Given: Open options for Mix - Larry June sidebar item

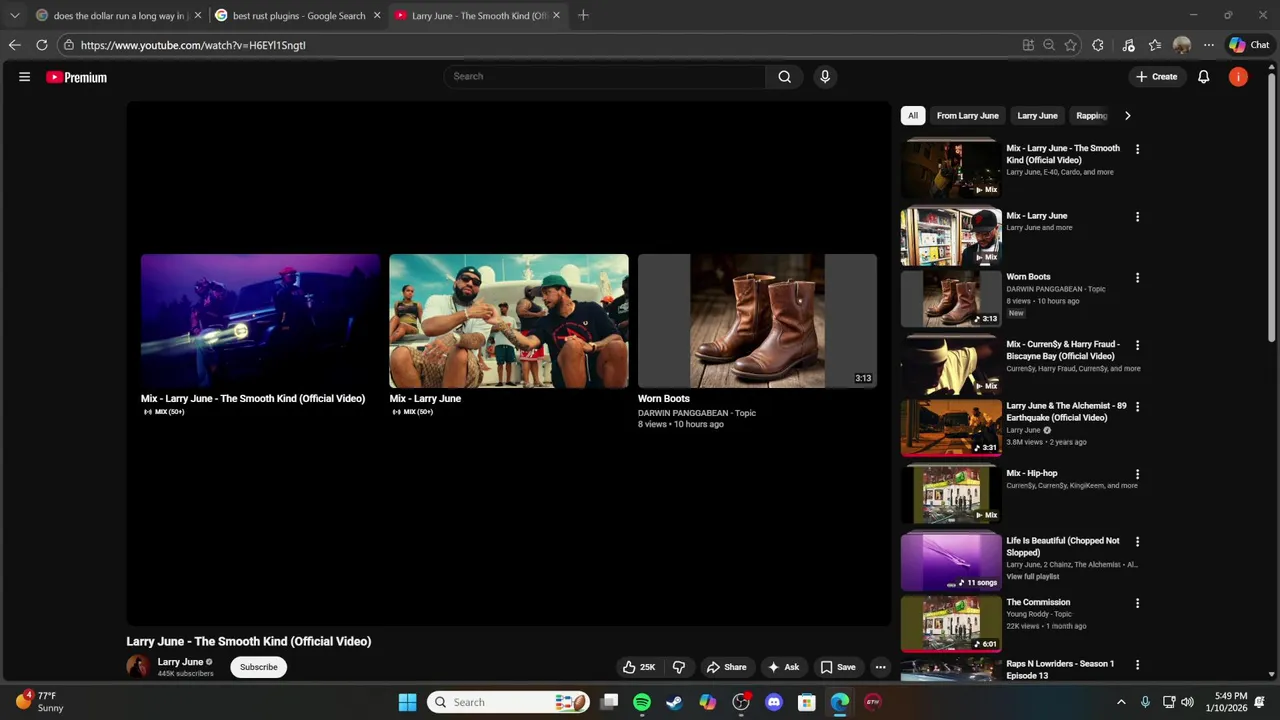Looking at the screenshot, I should 1137,216.
